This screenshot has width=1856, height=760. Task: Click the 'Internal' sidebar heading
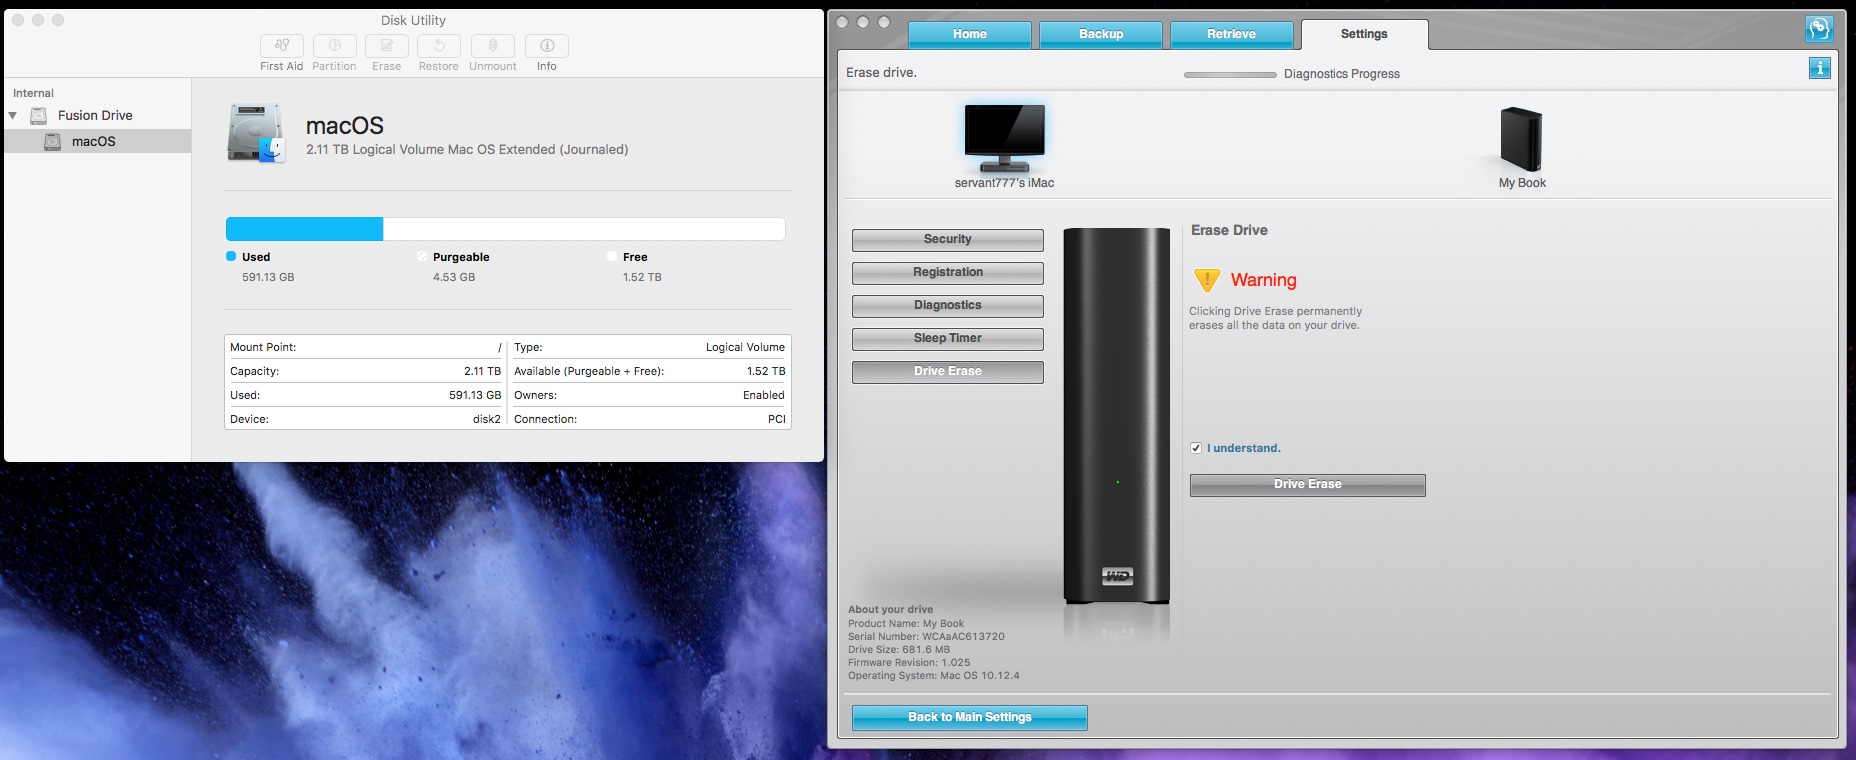click(34, 93)
